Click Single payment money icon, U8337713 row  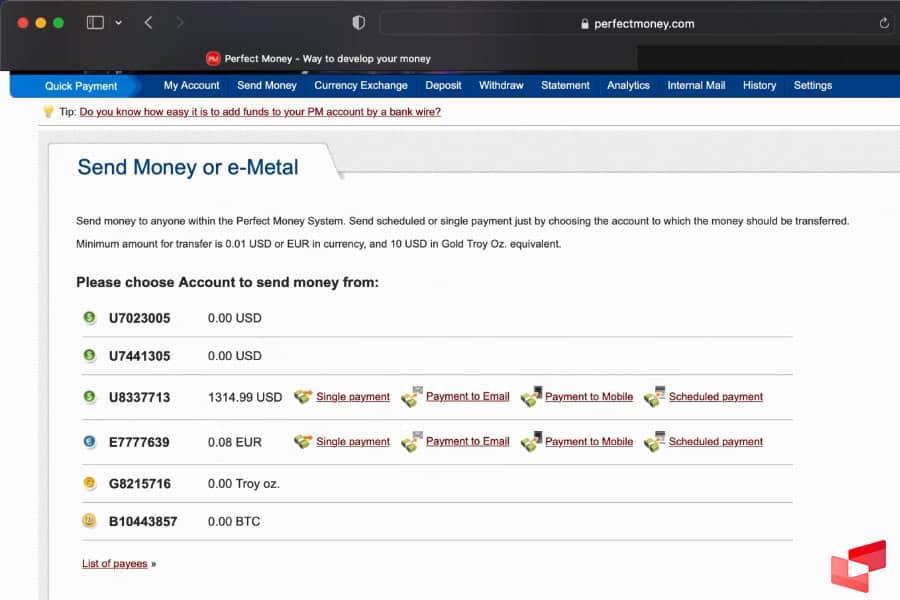tap(302, 397)
